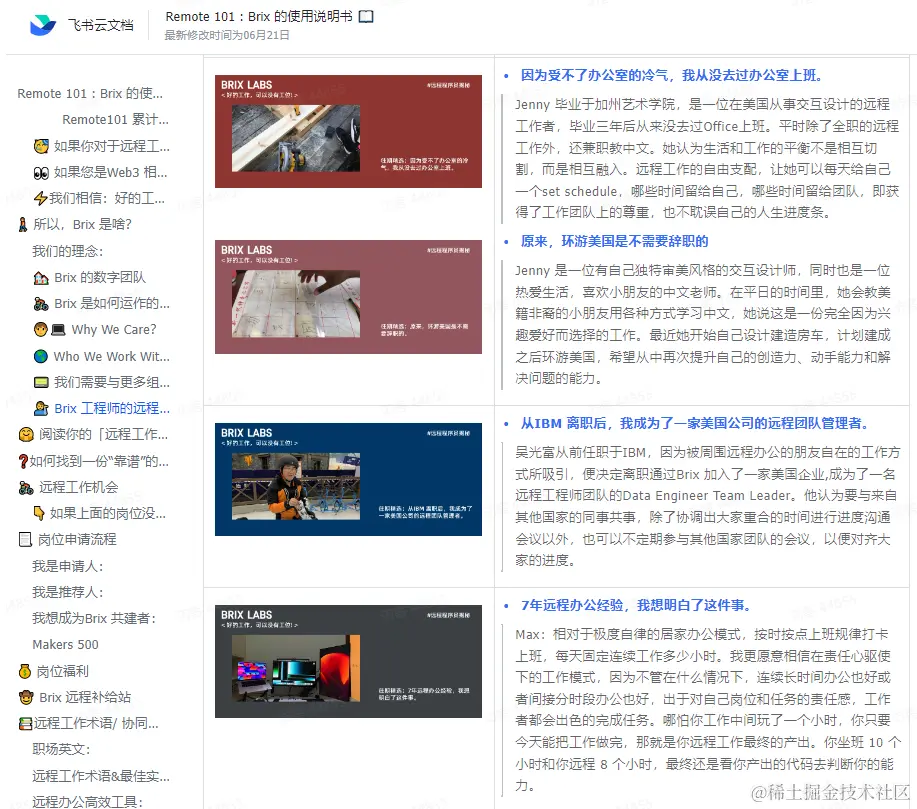917x809 pixels.
Task: Open the gray BRIX LABS monitors desk thumbnail
Action: coord(349,662)
